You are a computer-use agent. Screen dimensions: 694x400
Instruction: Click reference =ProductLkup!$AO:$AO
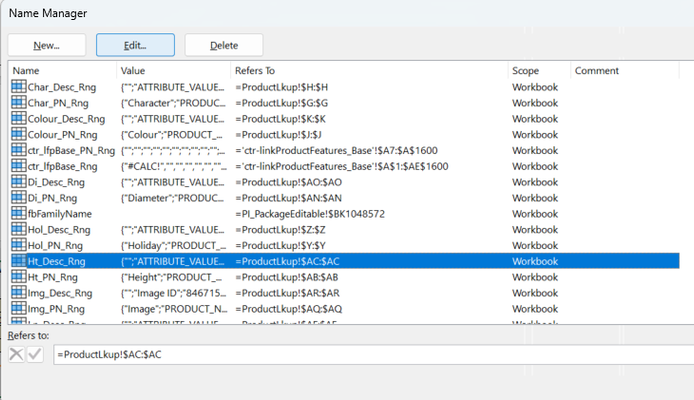[x=289, y=182]
